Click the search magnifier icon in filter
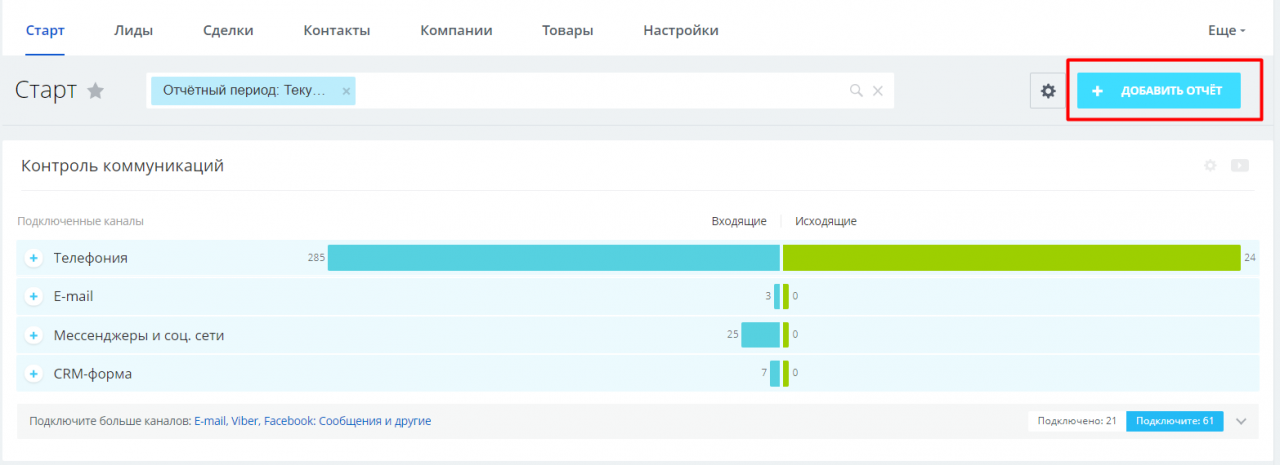This screenshot has width=1280, height=465. (856, 91)
